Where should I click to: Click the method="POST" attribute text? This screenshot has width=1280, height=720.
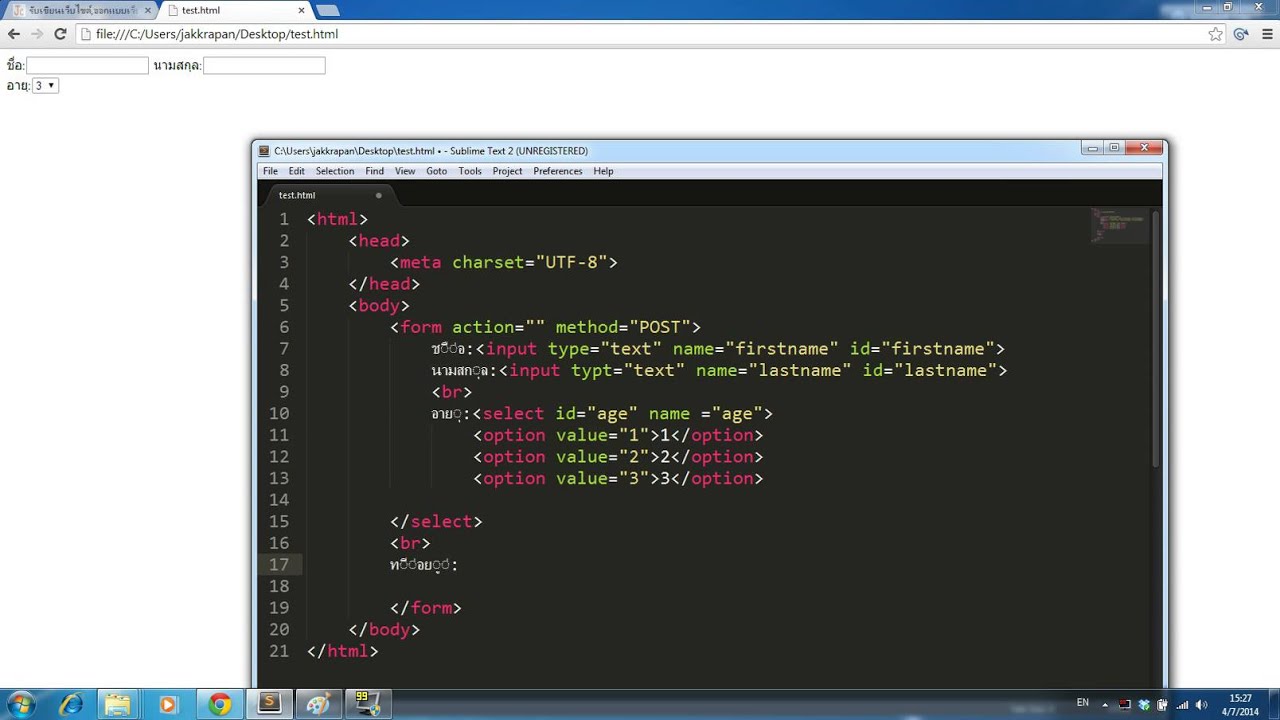point(623,327)
